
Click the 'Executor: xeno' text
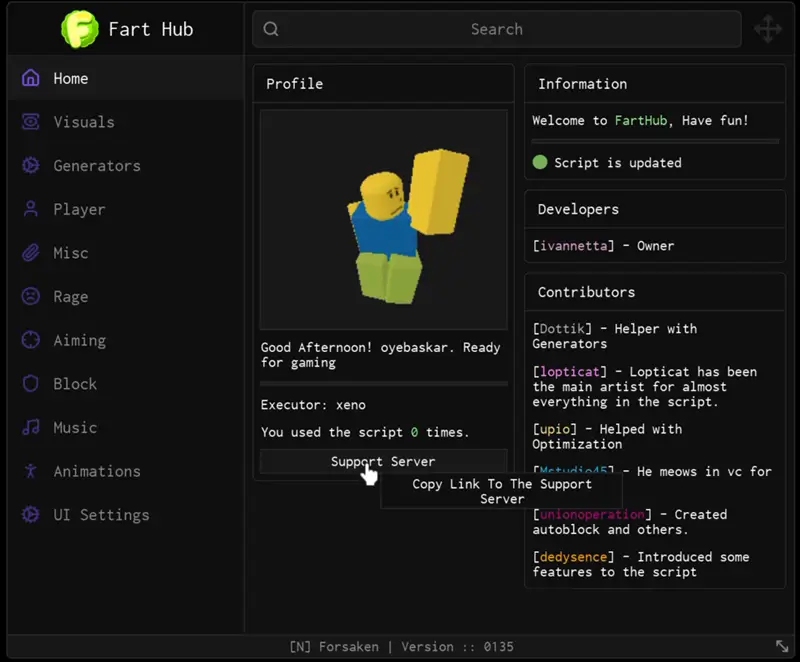click(313, 405)
